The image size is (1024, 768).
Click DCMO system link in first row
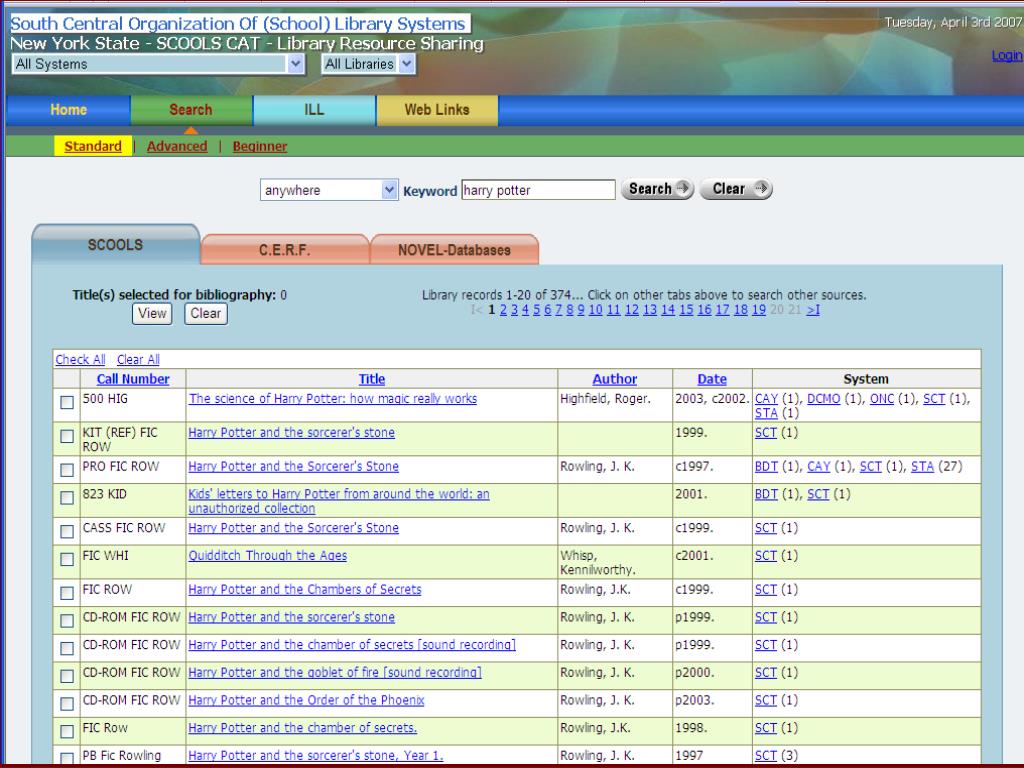824,398
